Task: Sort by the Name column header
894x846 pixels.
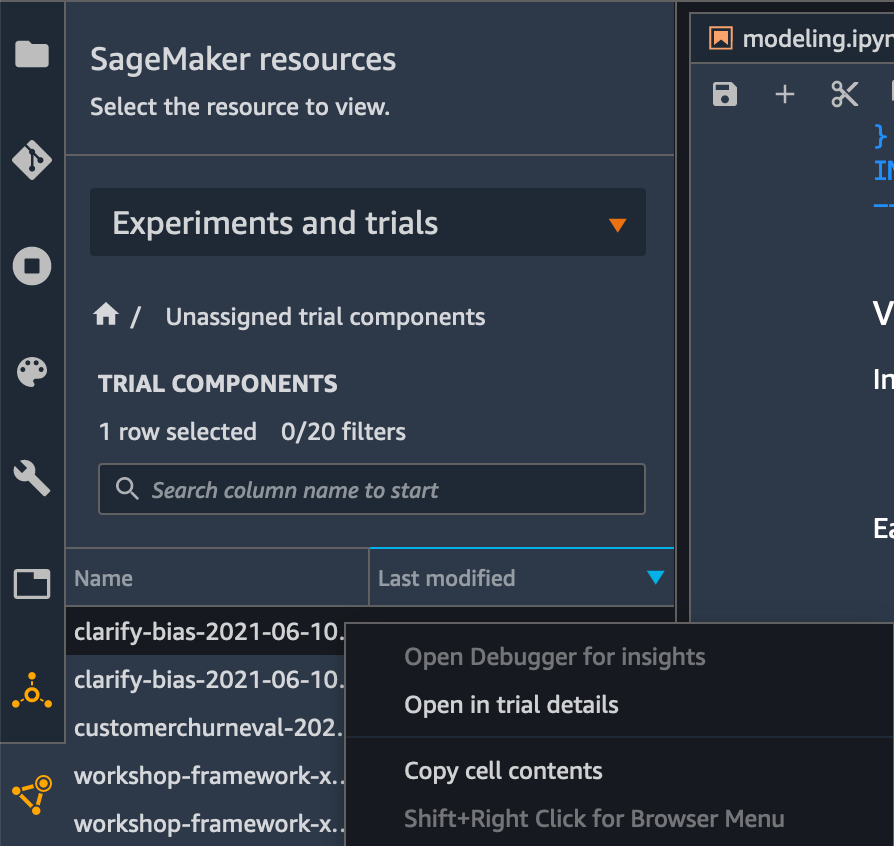Action: 217,577
